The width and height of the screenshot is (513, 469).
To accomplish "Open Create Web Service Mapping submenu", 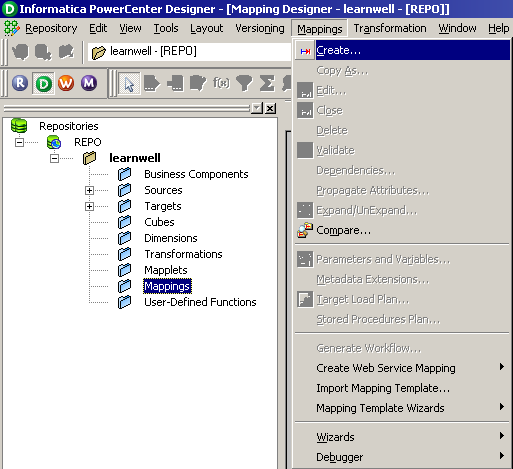I will [402, 368].
